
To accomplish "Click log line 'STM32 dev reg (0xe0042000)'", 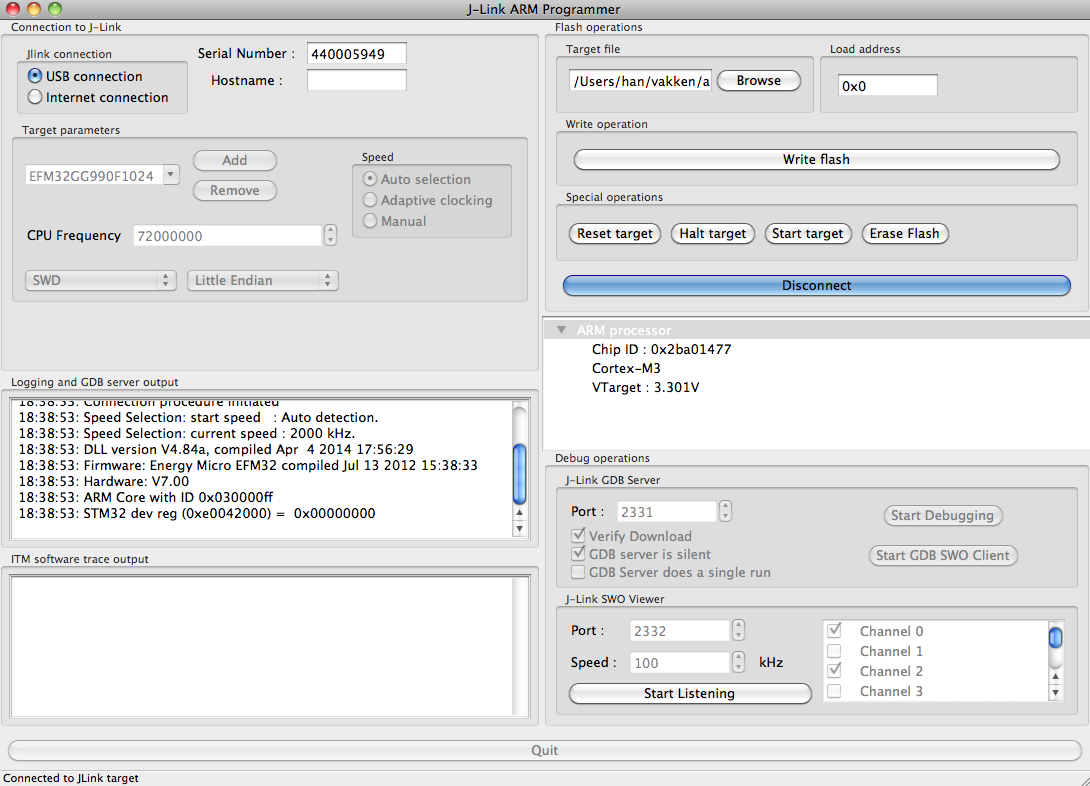I will [x=197, y=513].
